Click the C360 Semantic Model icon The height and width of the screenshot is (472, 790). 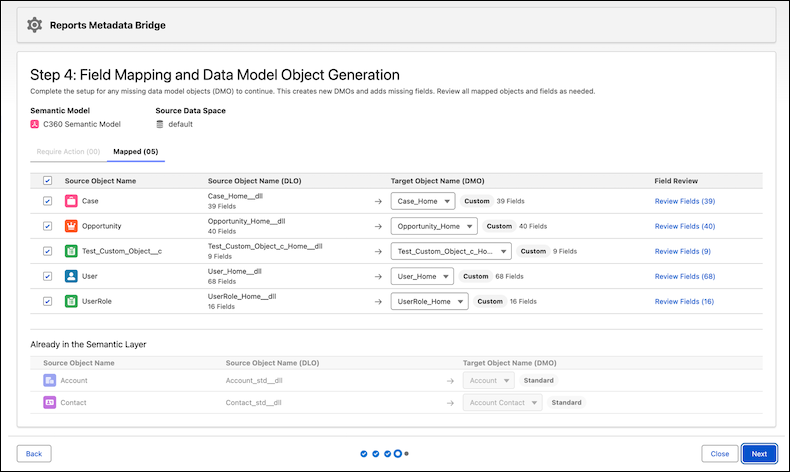point(34,124)
